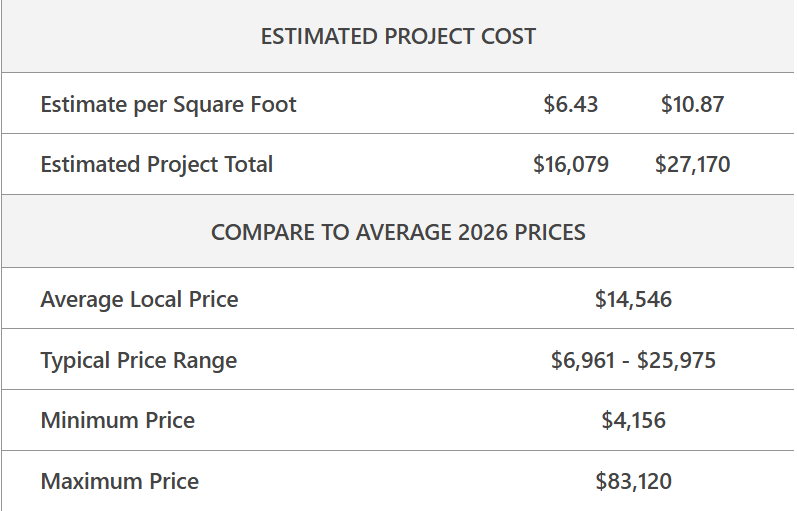Select the 'Maximum Price' label
Image resolution: width=797 pixels, height=511 pixels.
[119, 482]
